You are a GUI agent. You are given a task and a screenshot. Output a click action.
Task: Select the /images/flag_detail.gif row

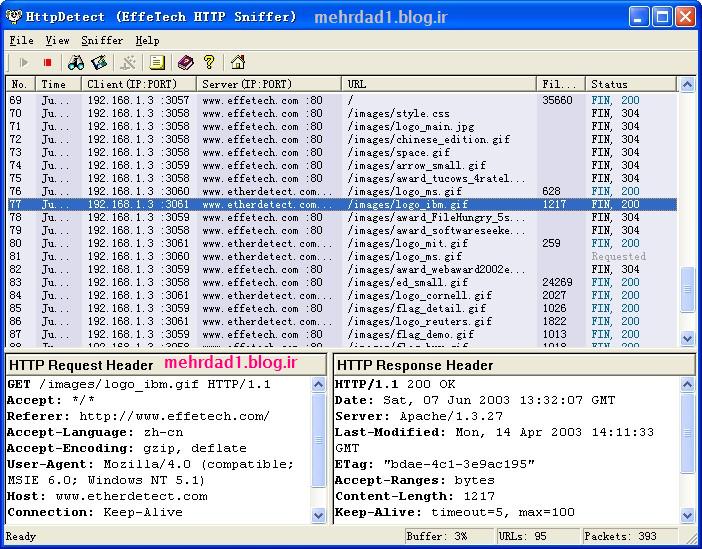click(342, 308)
